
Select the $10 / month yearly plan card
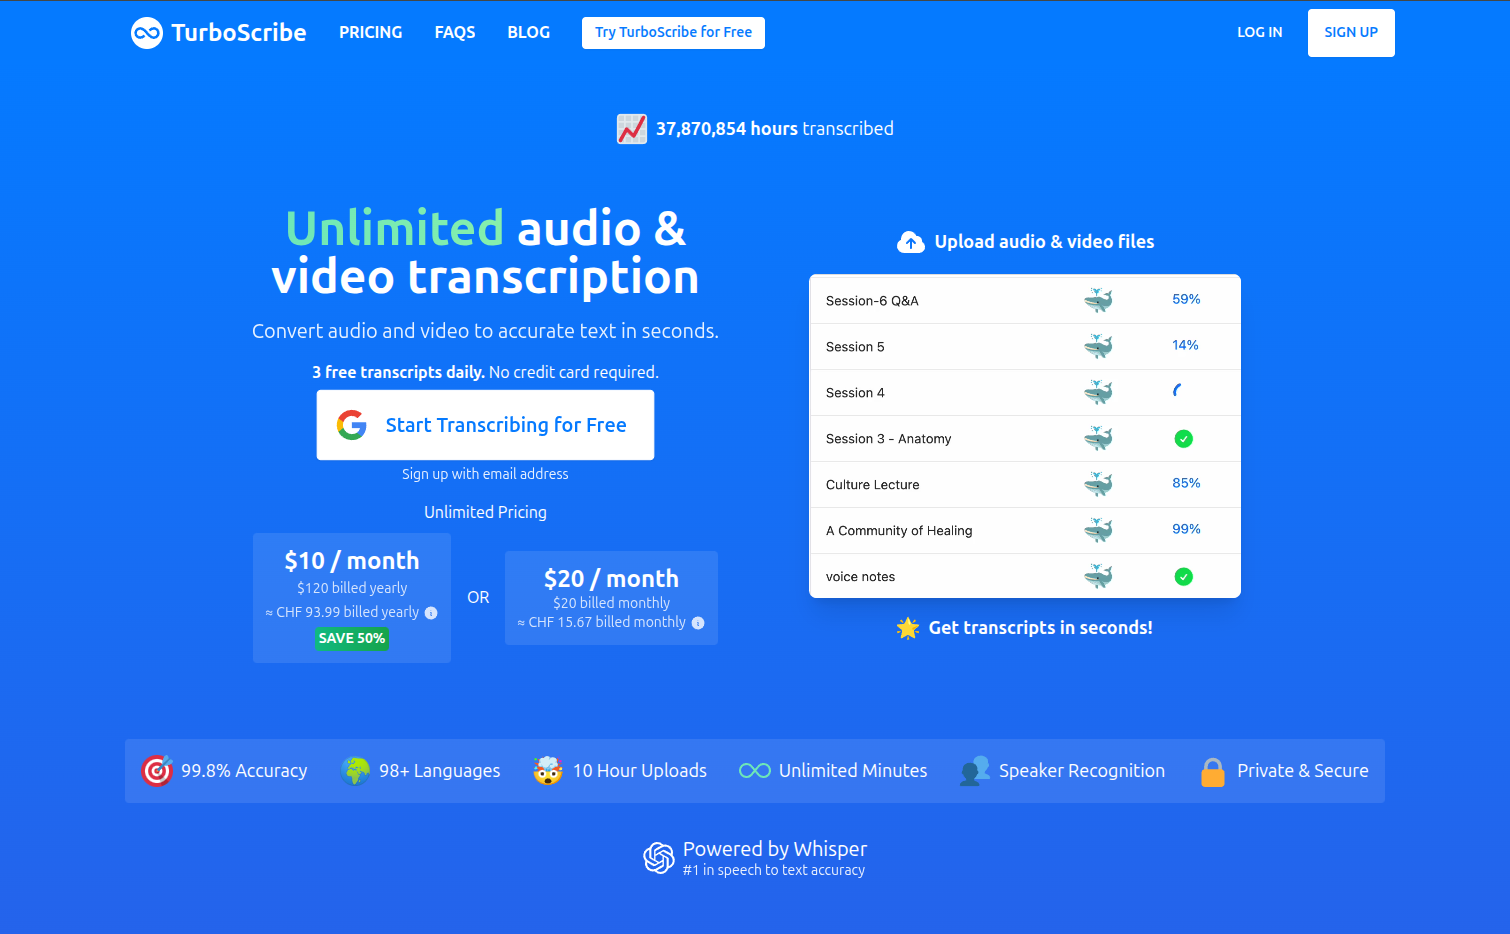point(351,597)
